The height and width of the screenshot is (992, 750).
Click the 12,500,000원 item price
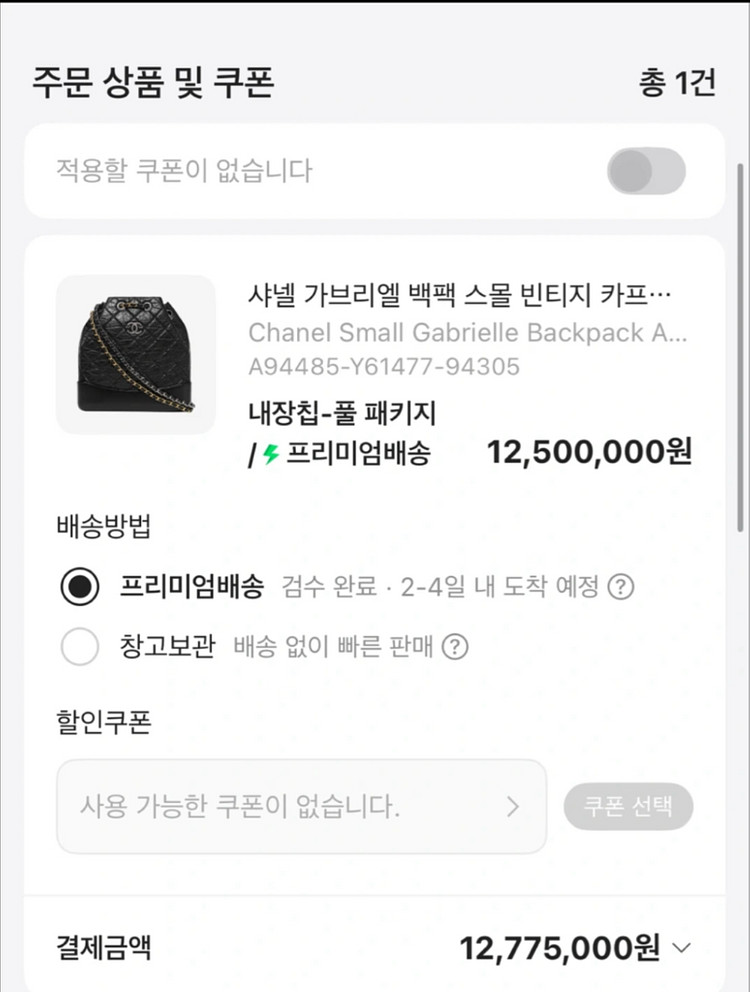pyautogui.click(x=589, y=452)
